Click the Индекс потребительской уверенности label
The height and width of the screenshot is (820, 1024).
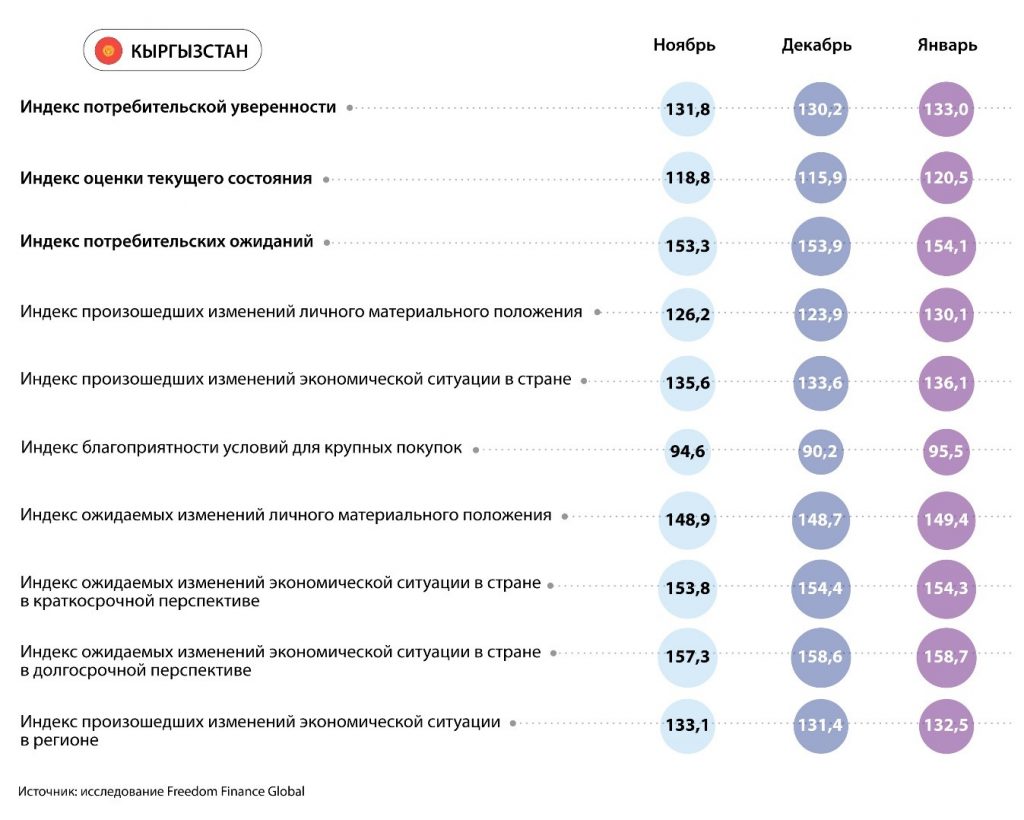point(178,107)
